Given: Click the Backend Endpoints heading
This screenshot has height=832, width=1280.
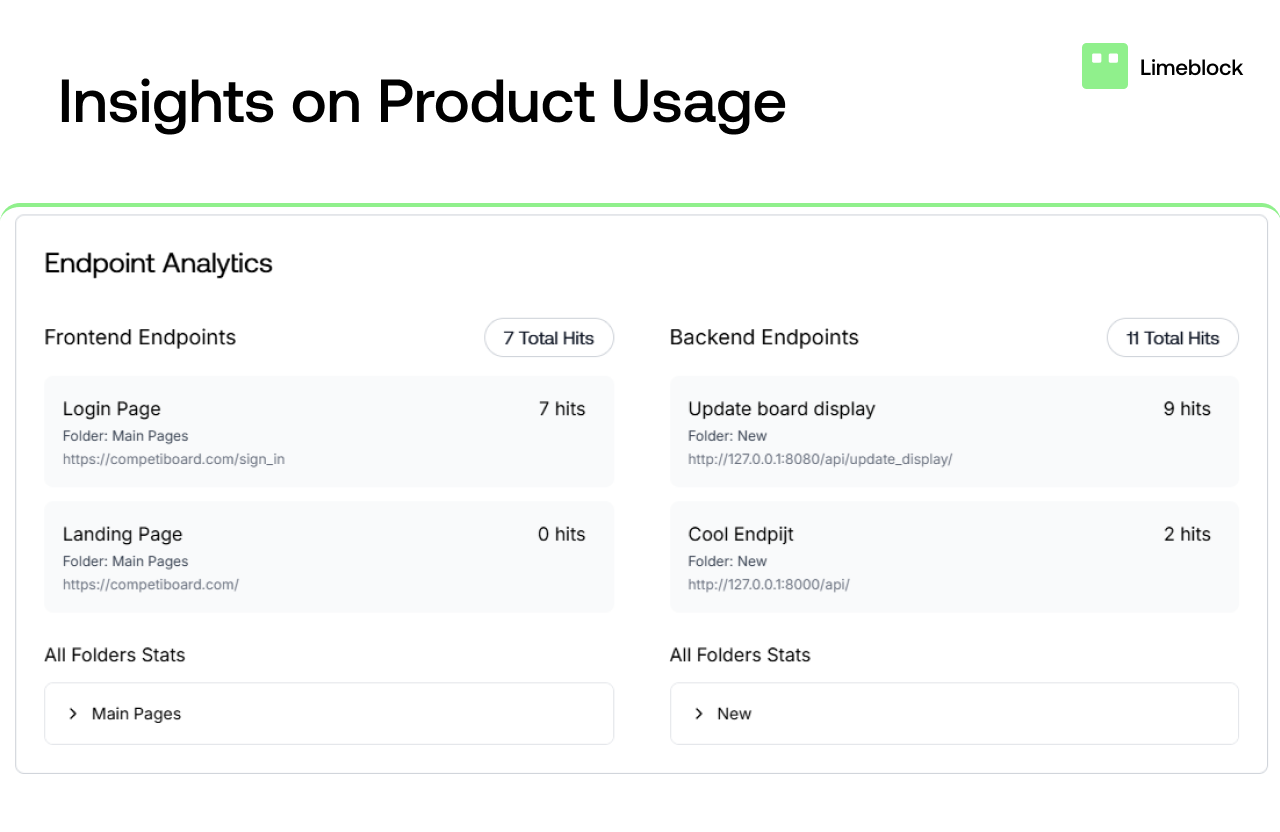Looking at the screenshot, I should pos(764,337).
